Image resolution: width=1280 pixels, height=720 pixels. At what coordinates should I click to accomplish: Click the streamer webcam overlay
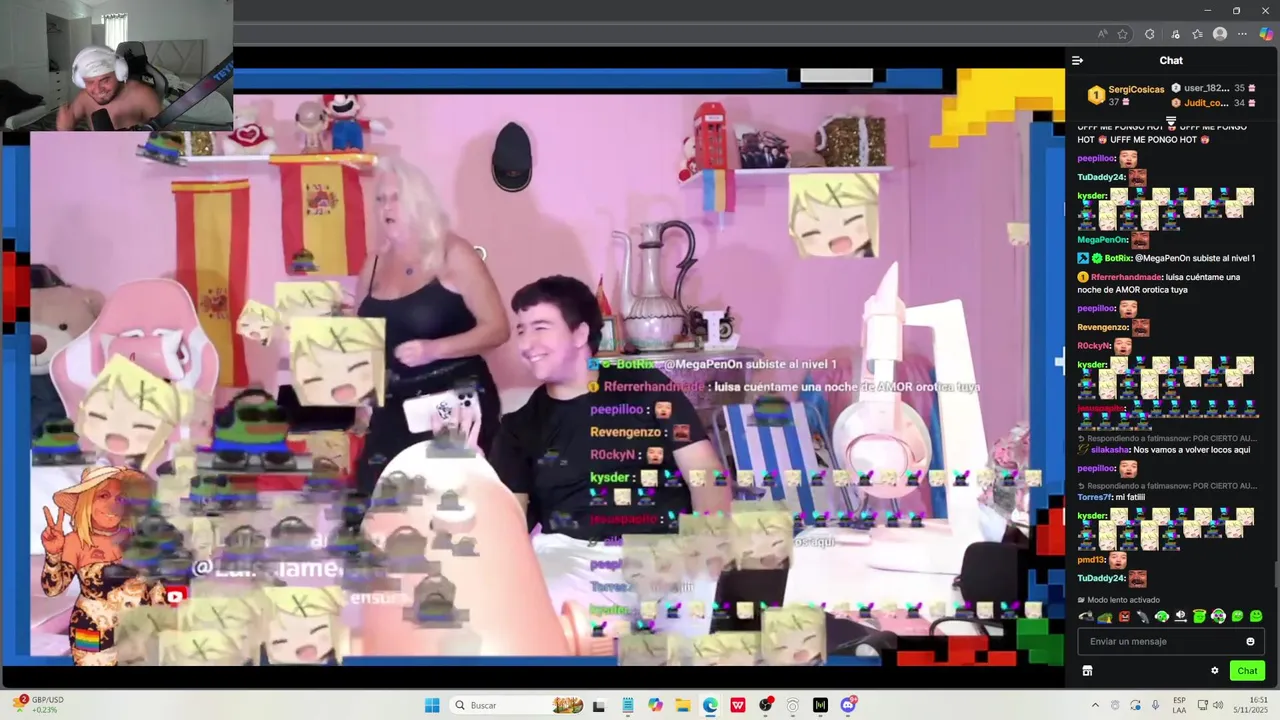coord(117,65)
